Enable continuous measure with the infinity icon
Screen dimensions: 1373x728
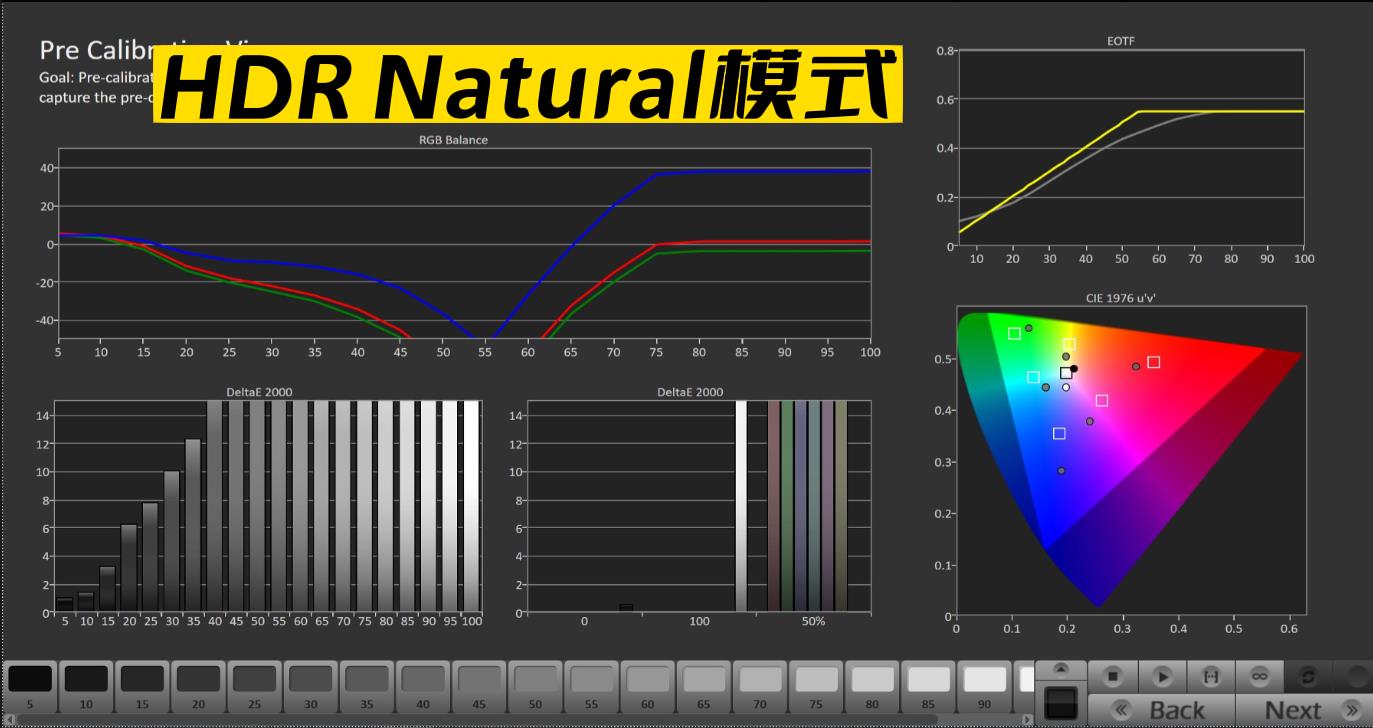tap(1260, 676)
